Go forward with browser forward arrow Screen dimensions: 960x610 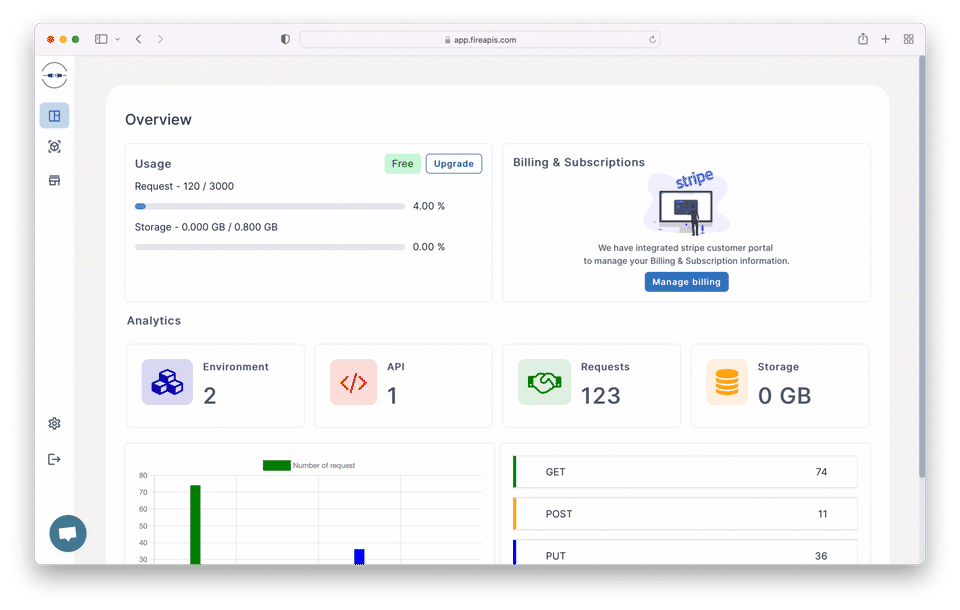[160, 39]
